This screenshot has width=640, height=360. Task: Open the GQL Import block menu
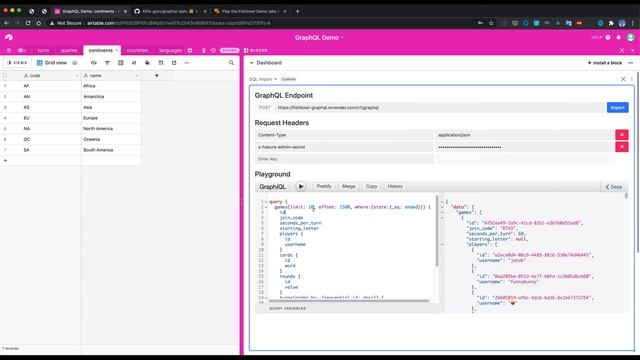click(x=262, y=79)
